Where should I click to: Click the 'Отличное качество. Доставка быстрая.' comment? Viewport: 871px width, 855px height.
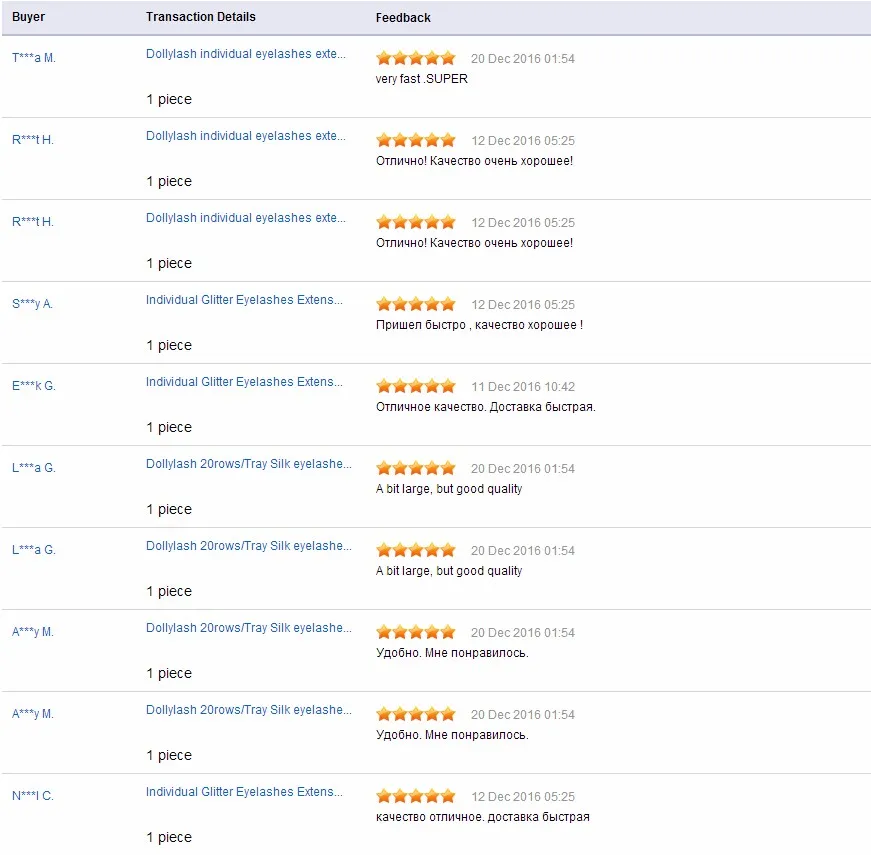[485, 407]
